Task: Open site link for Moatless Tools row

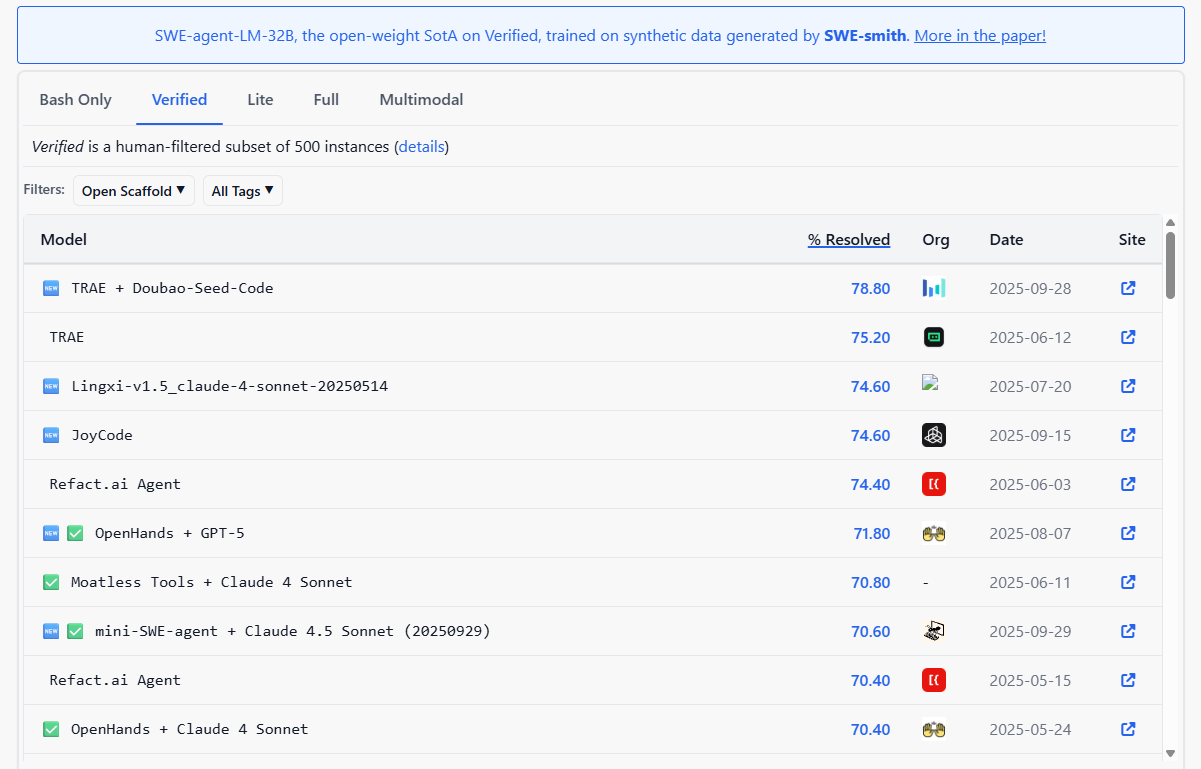Action: pyautogui.click(x=1128, y=582)
